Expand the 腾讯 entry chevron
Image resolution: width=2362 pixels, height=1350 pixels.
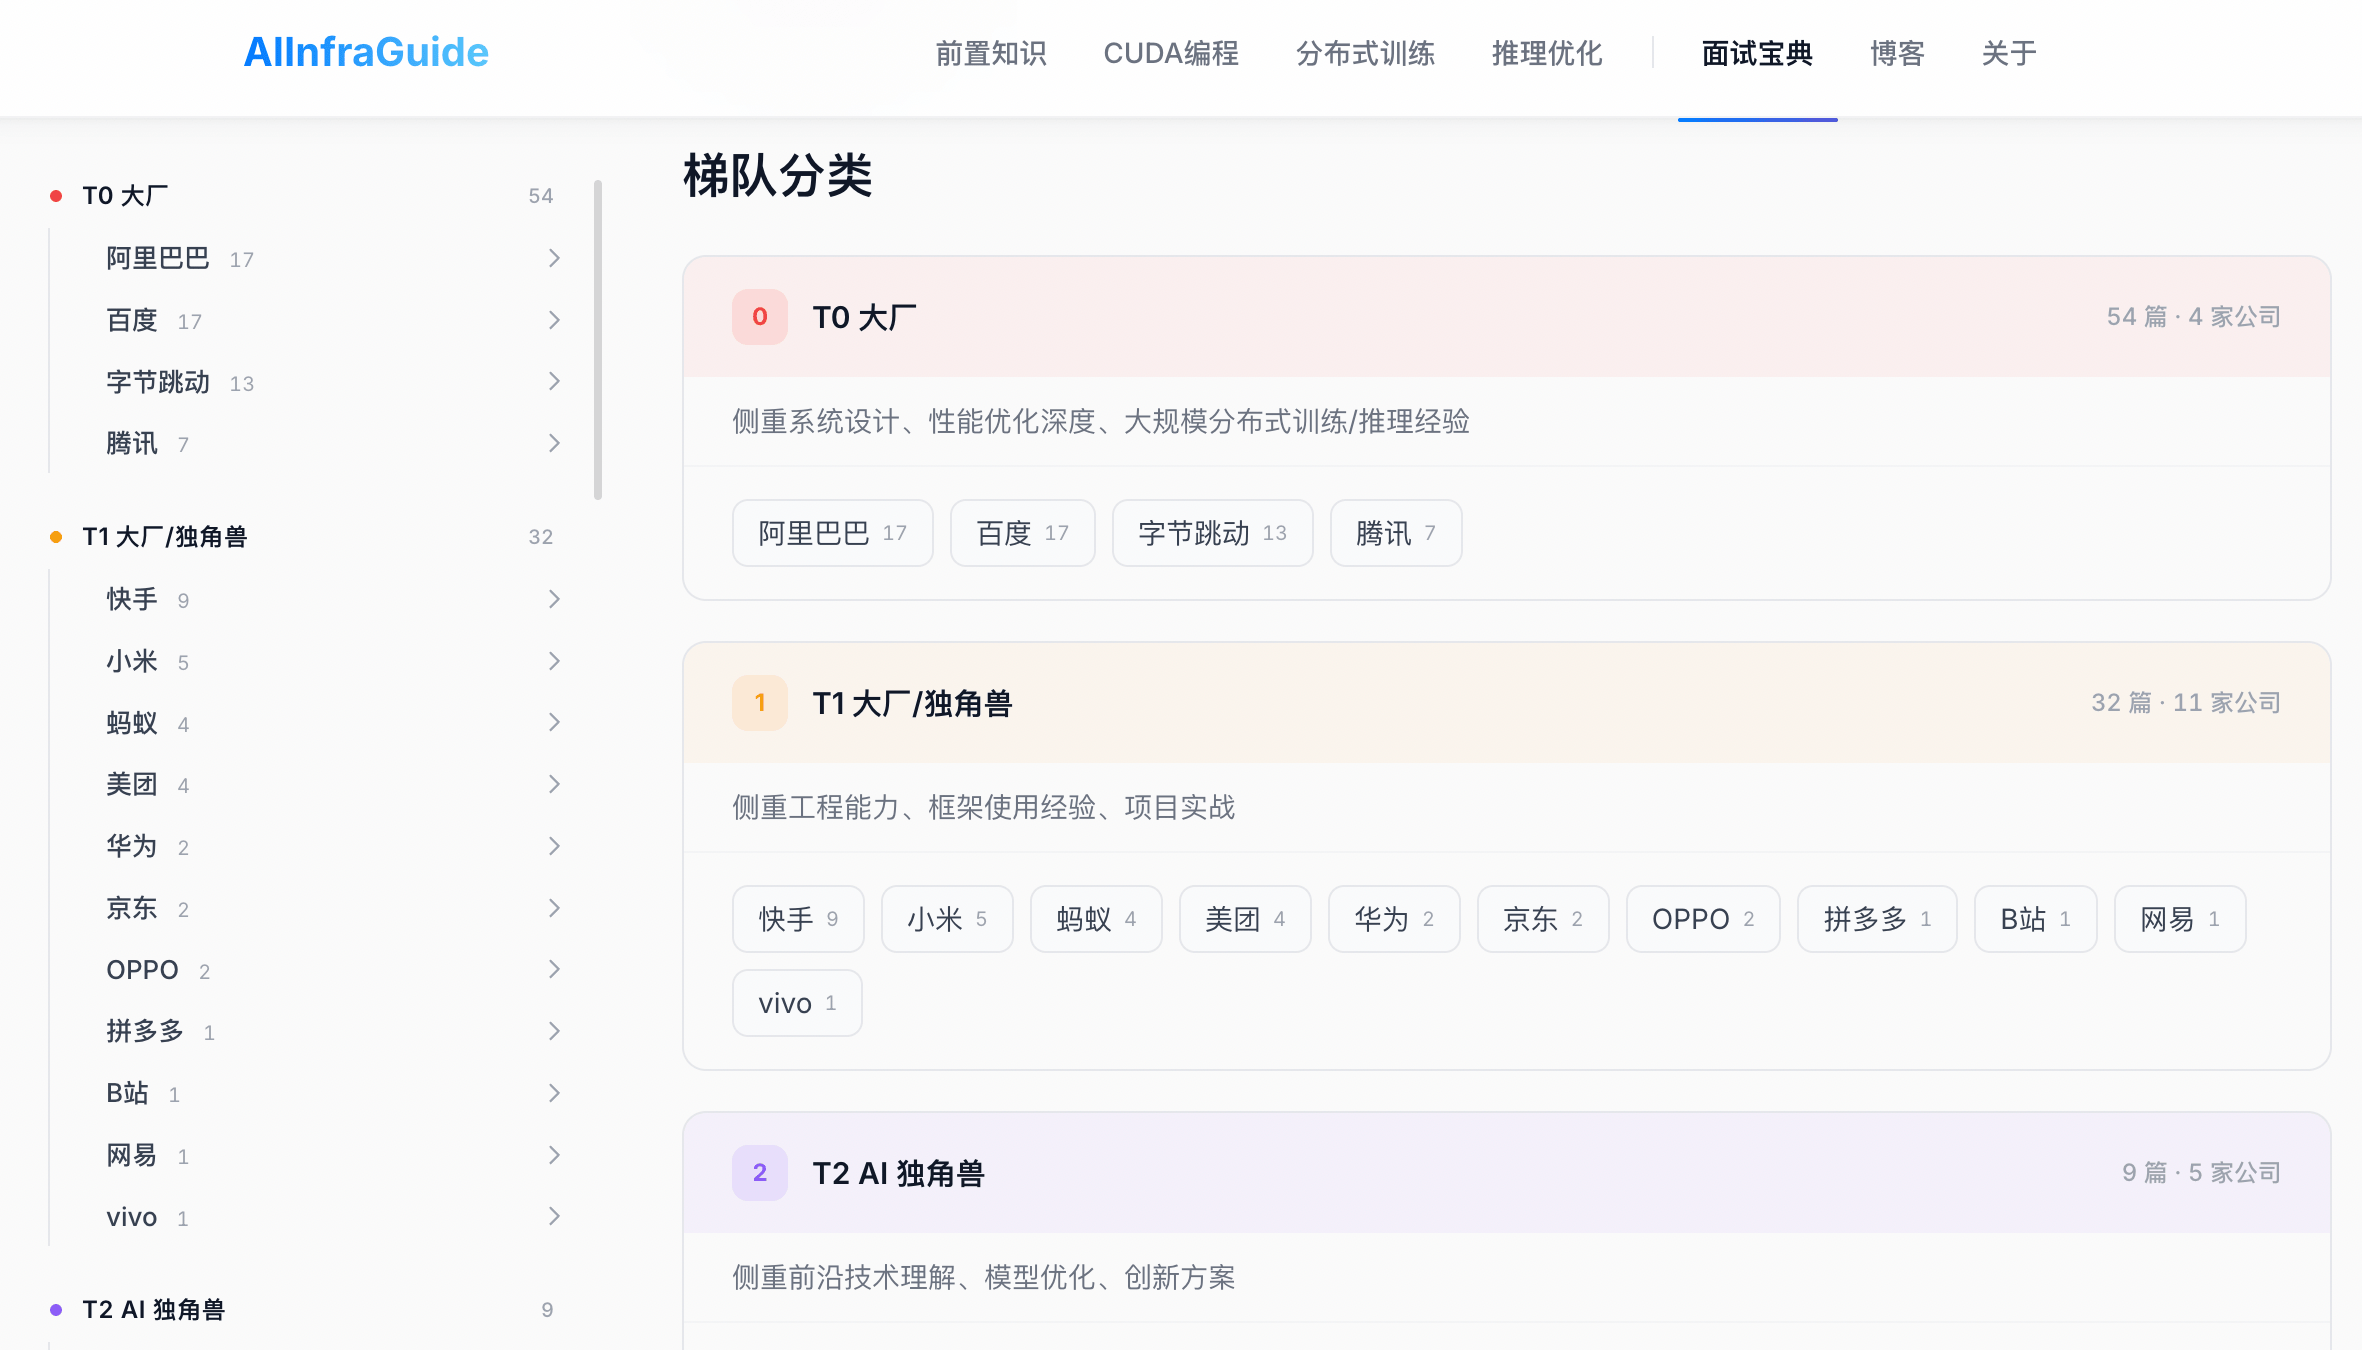pyautogui.click(x=554, y=443)
